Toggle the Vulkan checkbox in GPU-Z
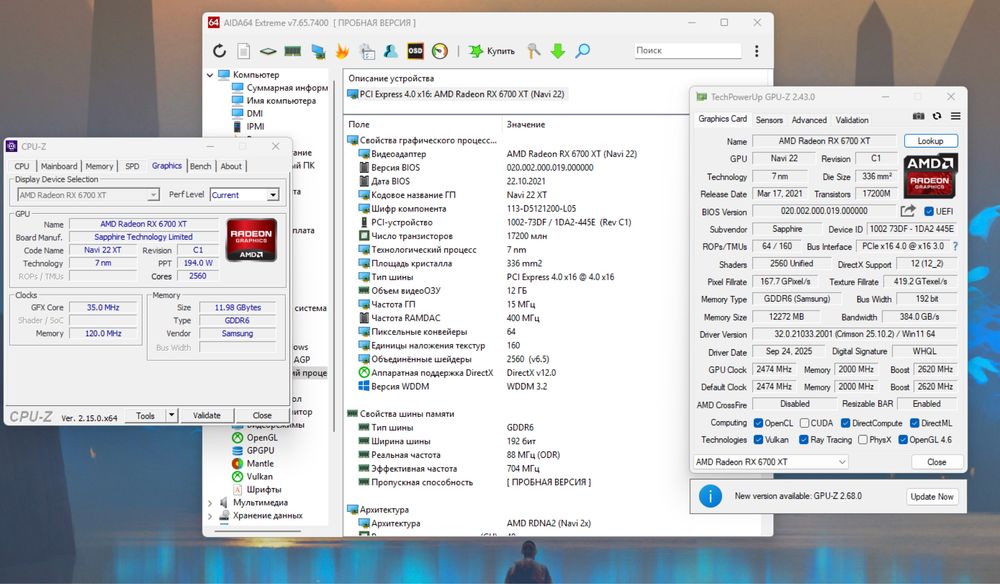The height and width of the screenshot is (584, 1000). click(x=758, y=439)
